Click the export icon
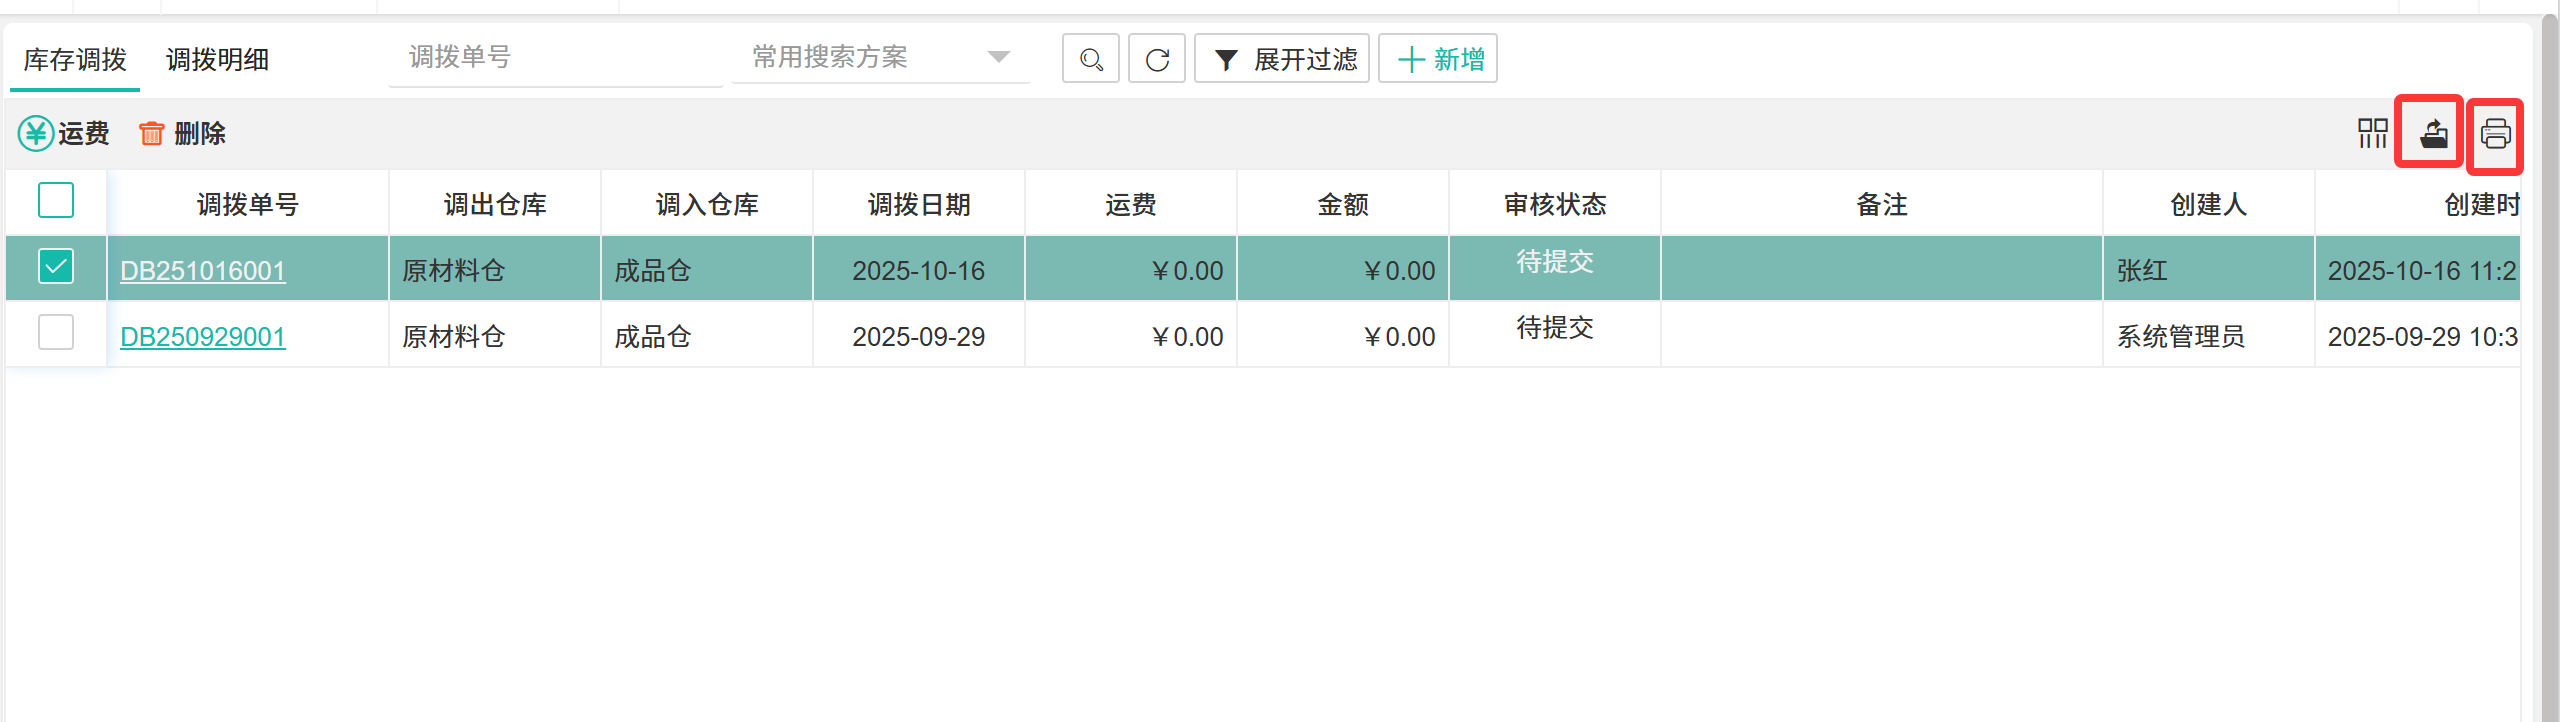The width and height of the screenshot is (2560, 722). click(x=2433, y=133)
